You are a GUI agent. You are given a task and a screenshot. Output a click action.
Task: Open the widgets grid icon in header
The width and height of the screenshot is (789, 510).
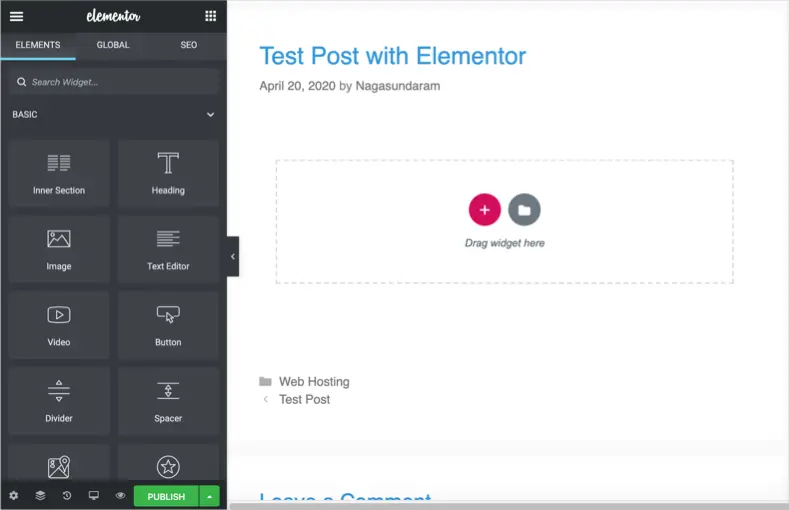click(210, 16)
